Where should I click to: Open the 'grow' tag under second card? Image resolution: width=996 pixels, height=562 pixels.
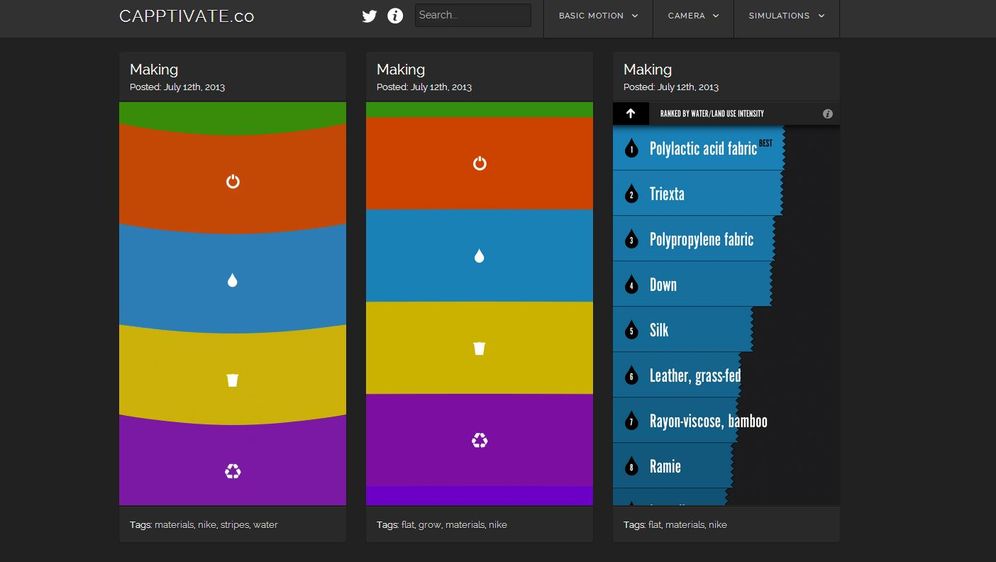(429, 525)
